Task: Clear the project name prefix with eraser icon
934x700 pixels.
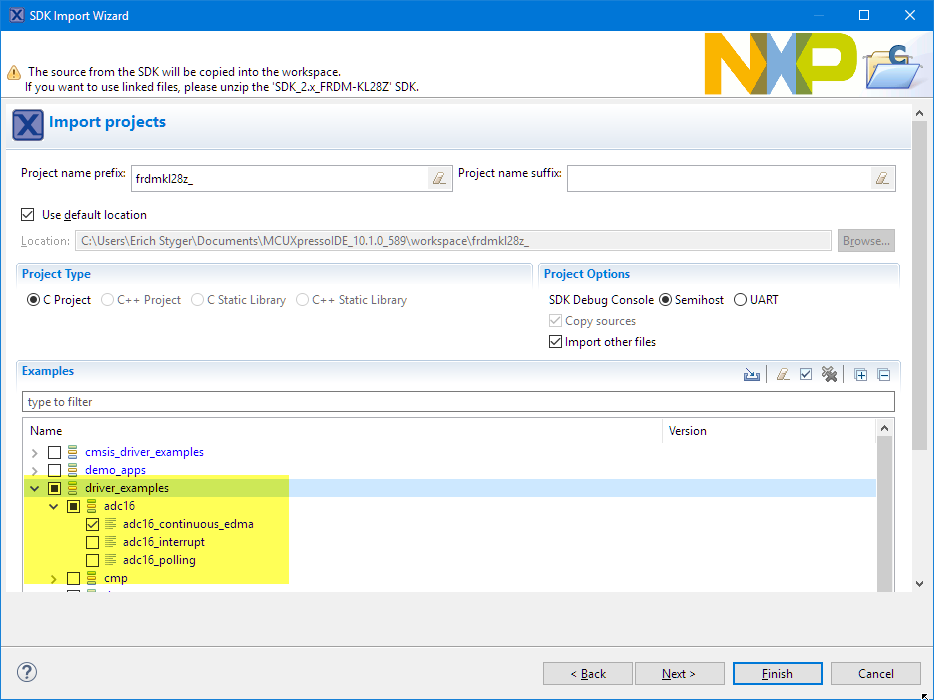Action: [439, 178]
